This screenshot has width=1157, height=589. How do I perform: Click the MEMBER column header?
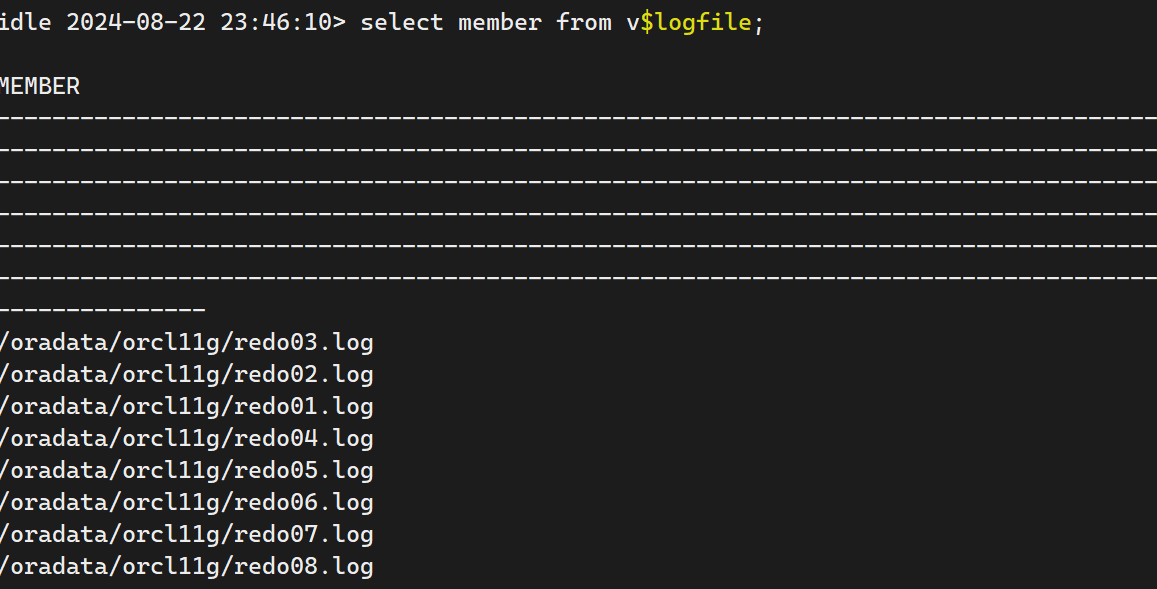click(x=40, y=87)
